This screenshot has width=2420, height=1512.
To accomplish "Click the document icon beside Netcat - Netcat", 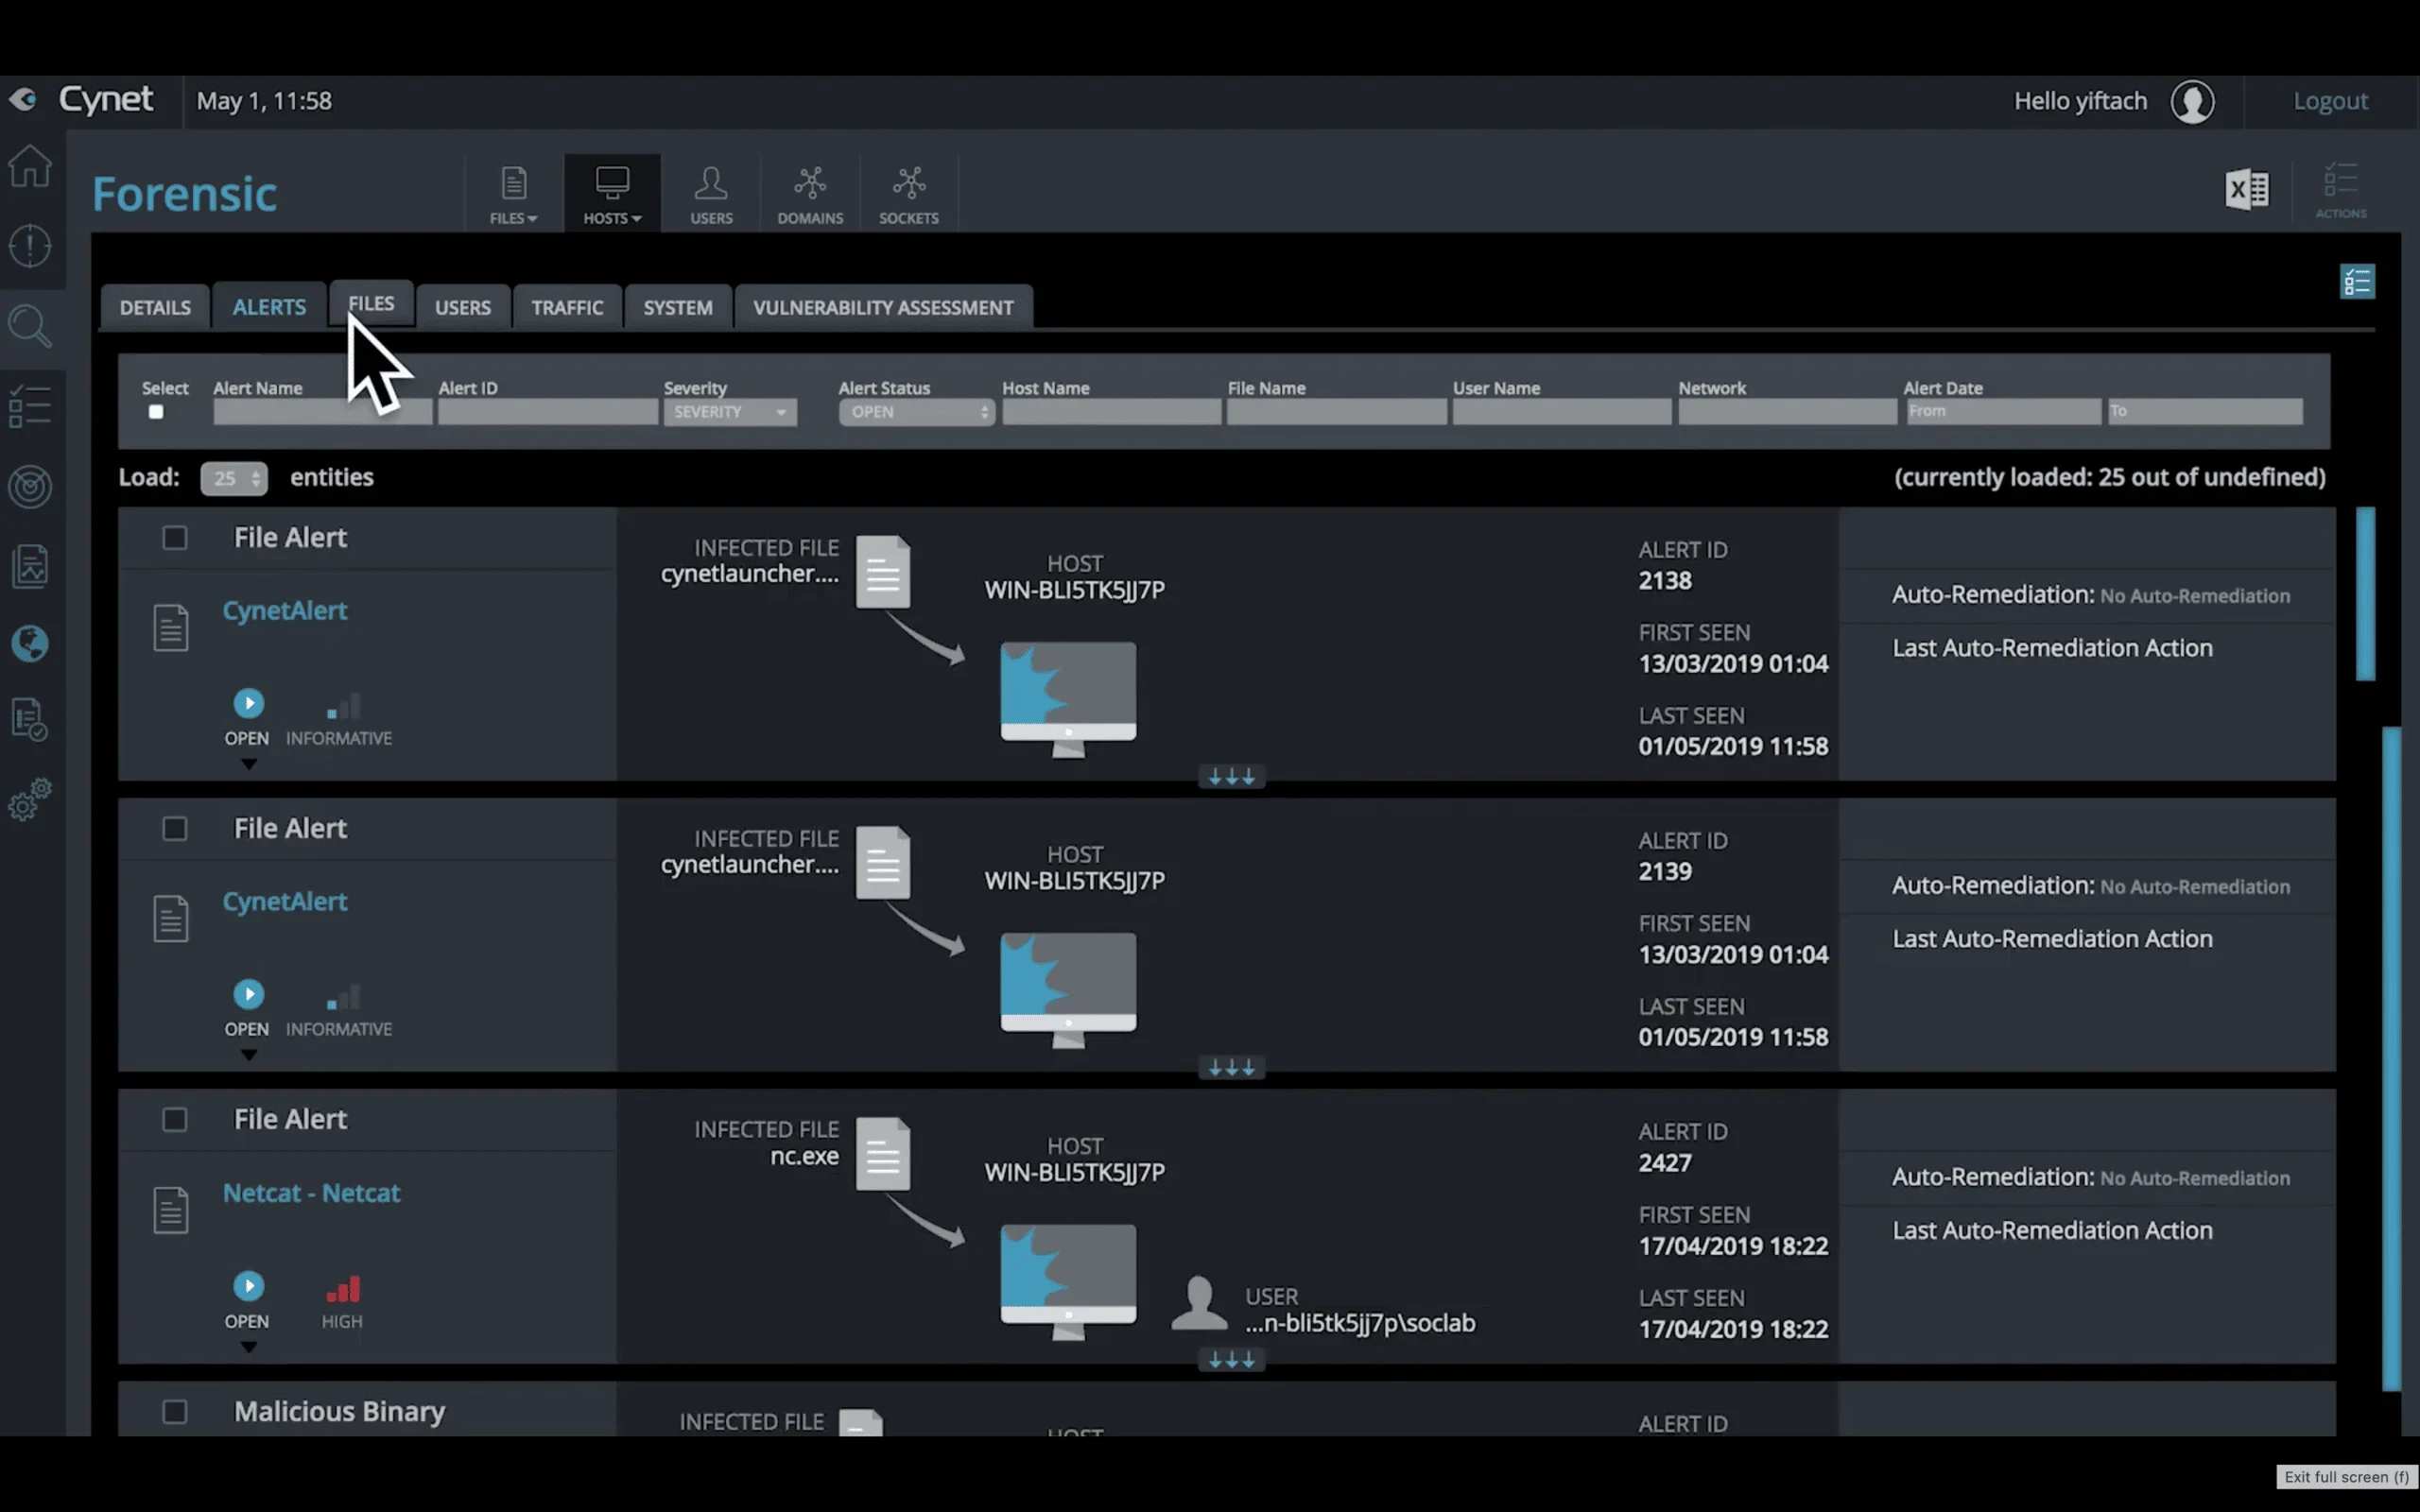I will coord(171,1210).
